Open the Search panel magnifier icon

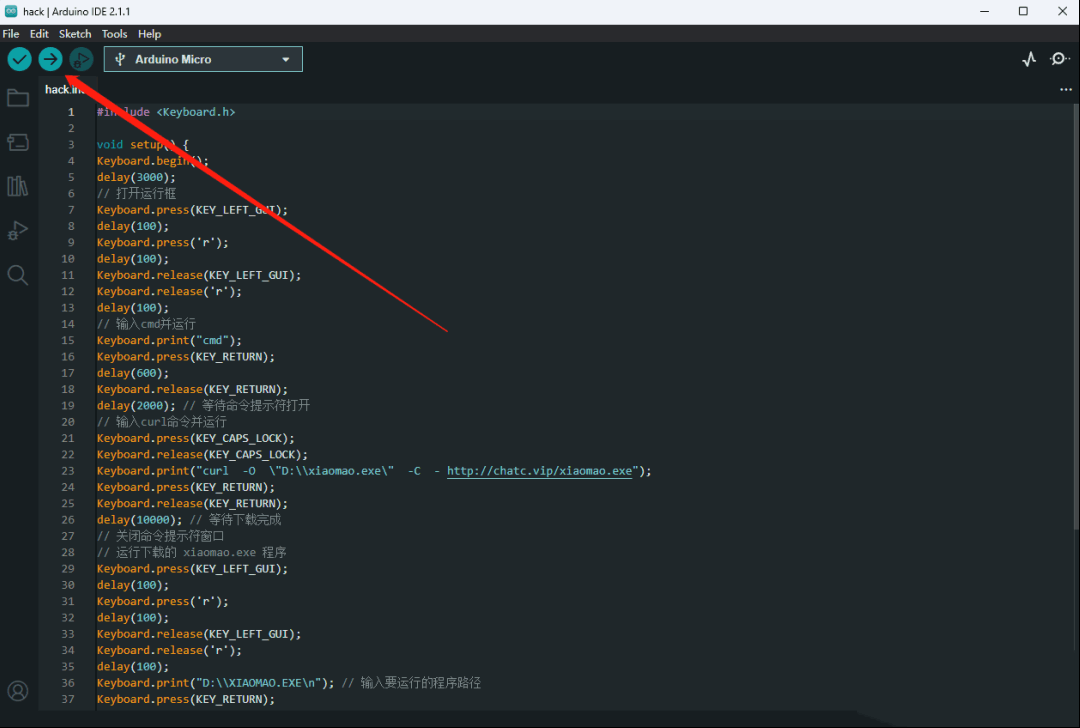click(18, 275)
